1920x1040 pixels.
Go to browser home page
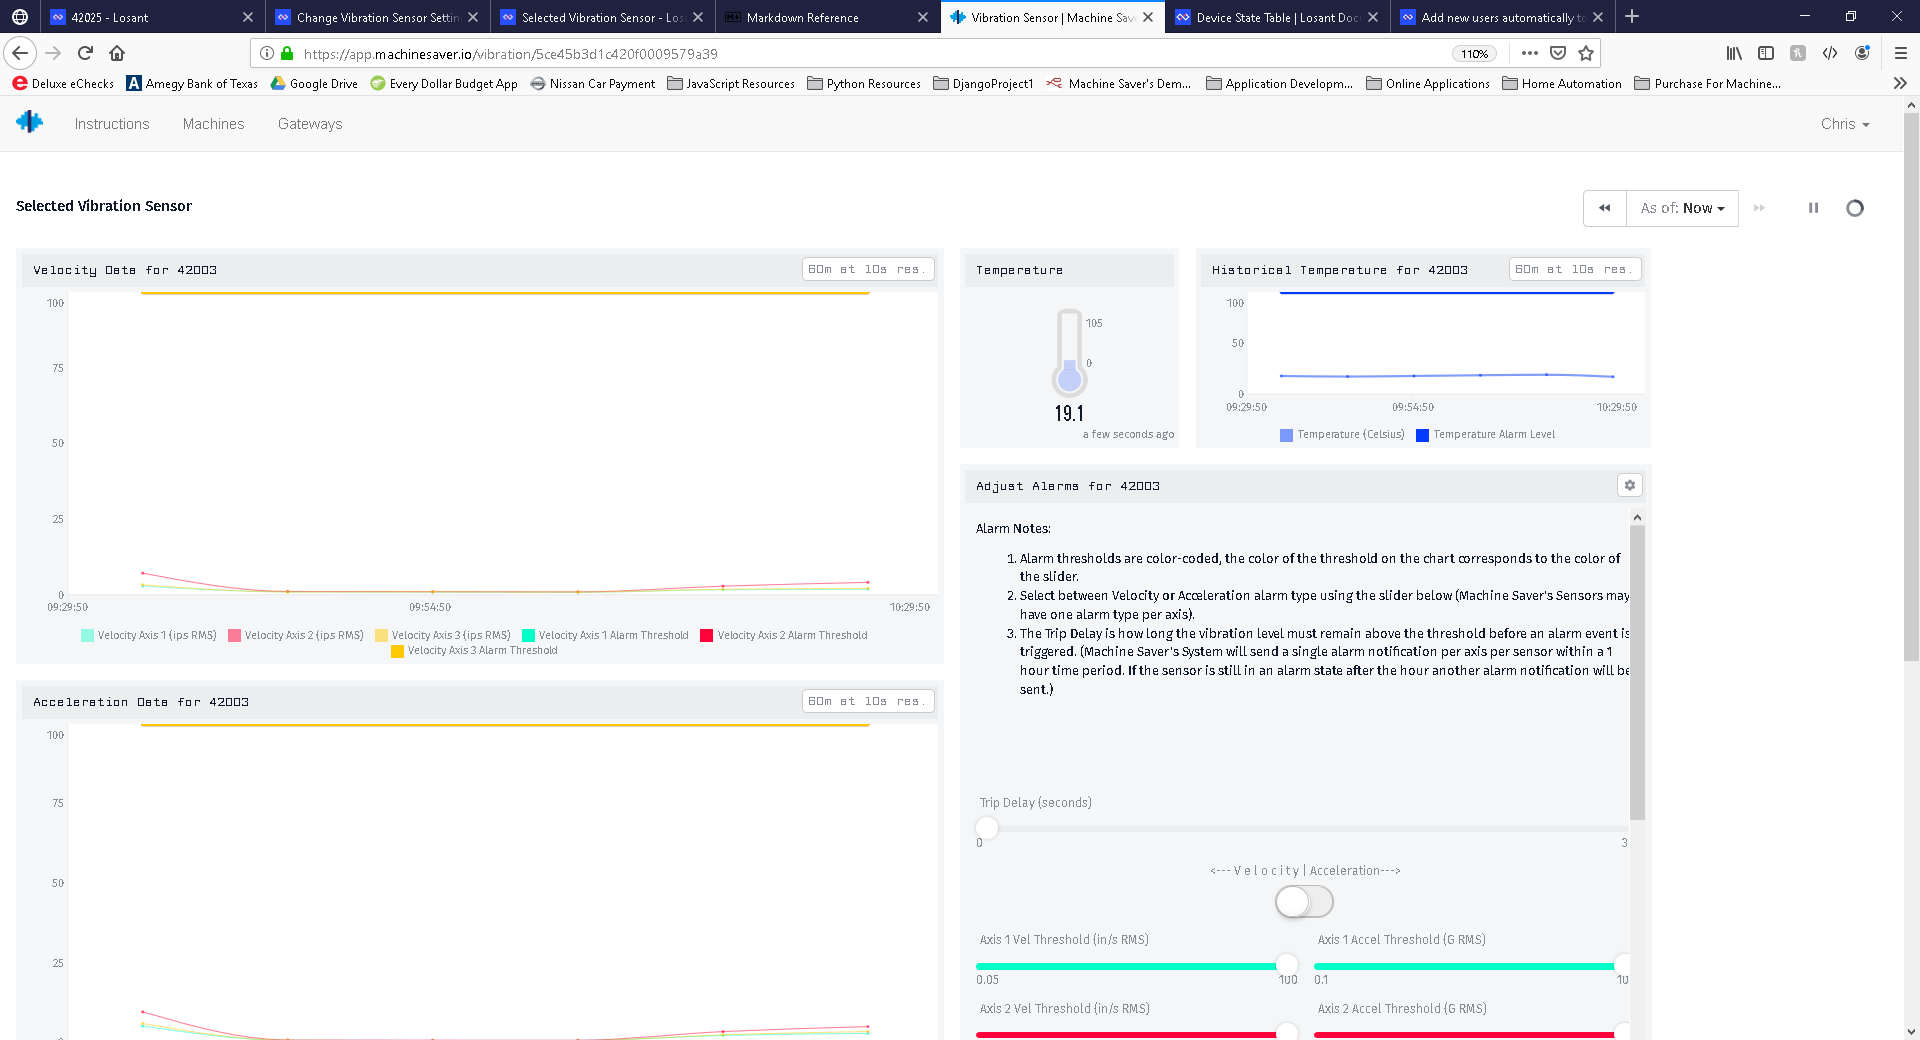click(117, 53)
